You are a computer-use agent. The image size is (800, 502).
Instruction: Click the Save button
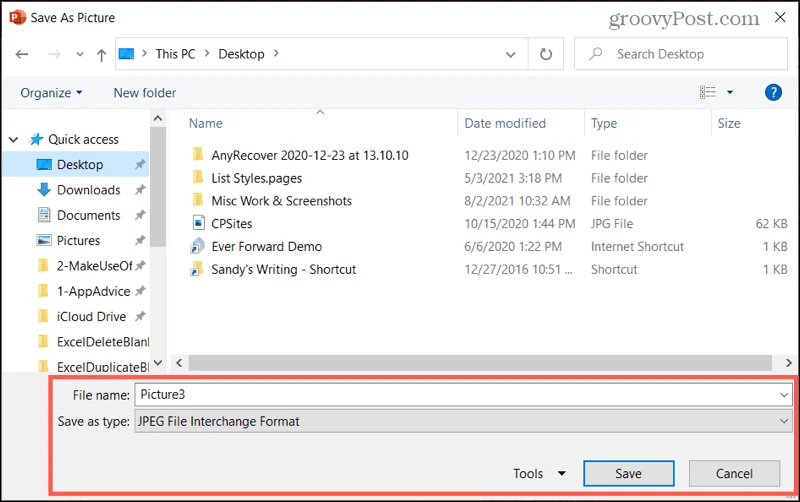click(x=629, y=473)
